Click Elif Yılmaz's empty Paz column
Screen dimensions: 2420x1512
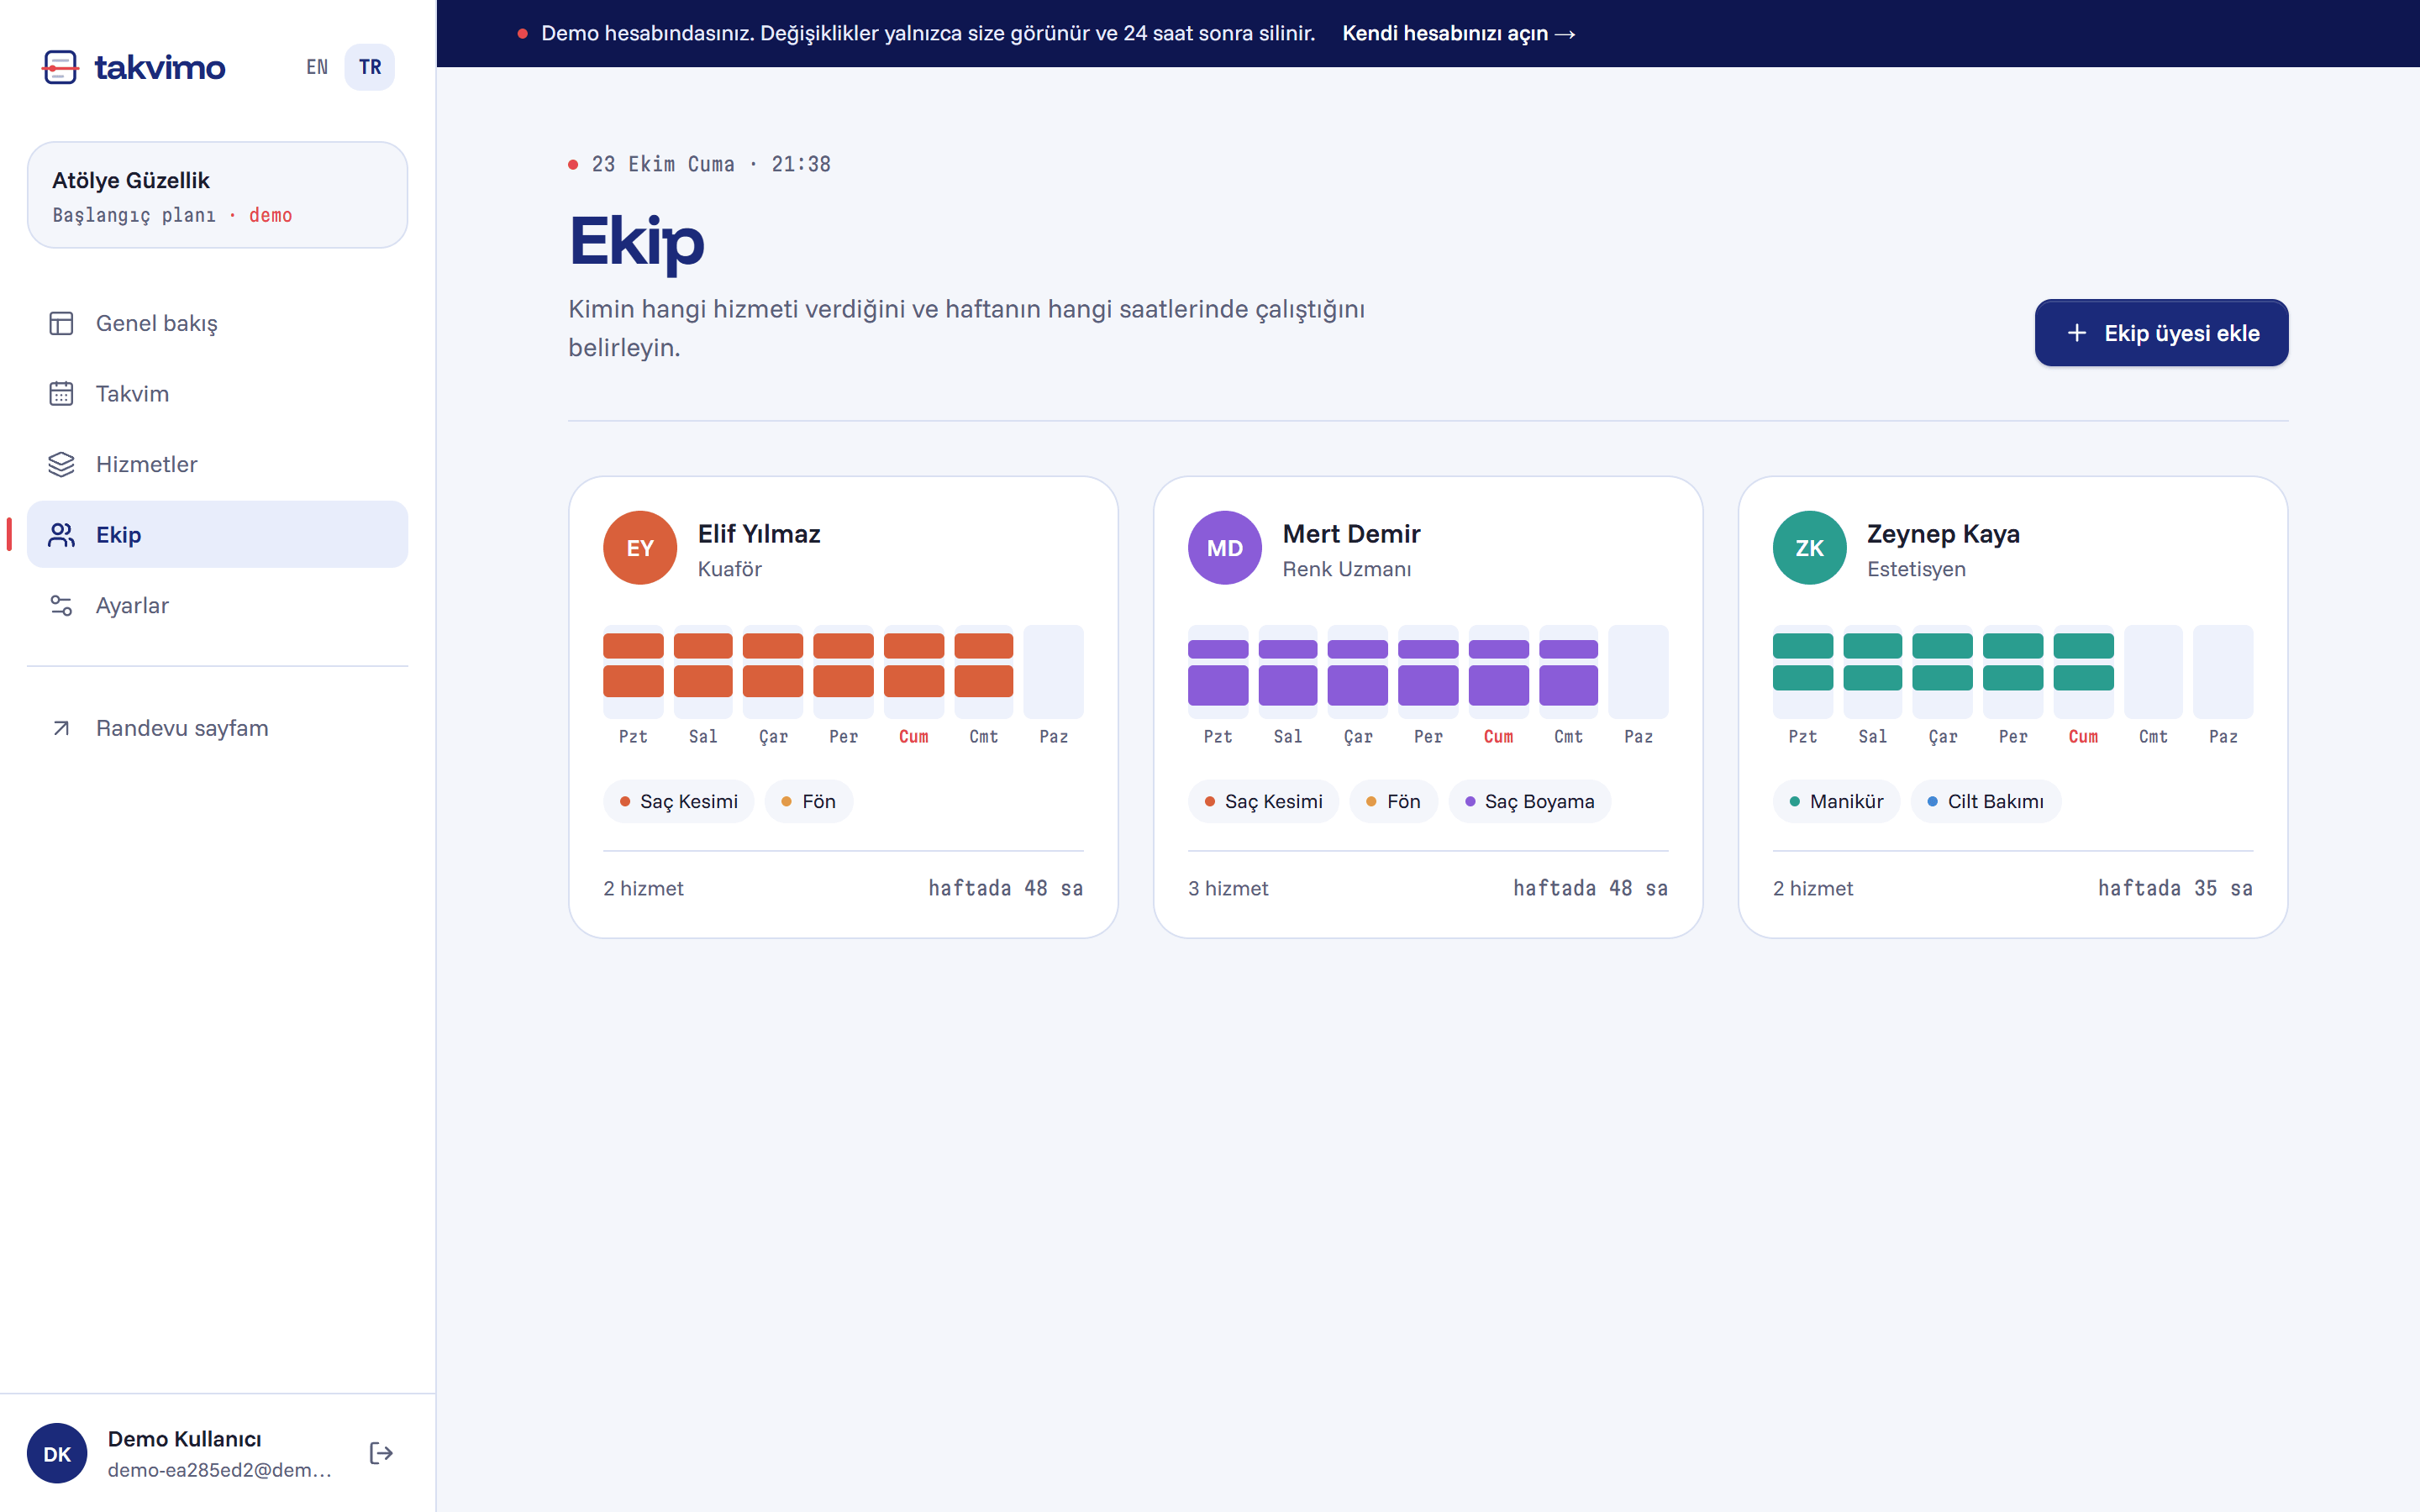point(1053,672)
